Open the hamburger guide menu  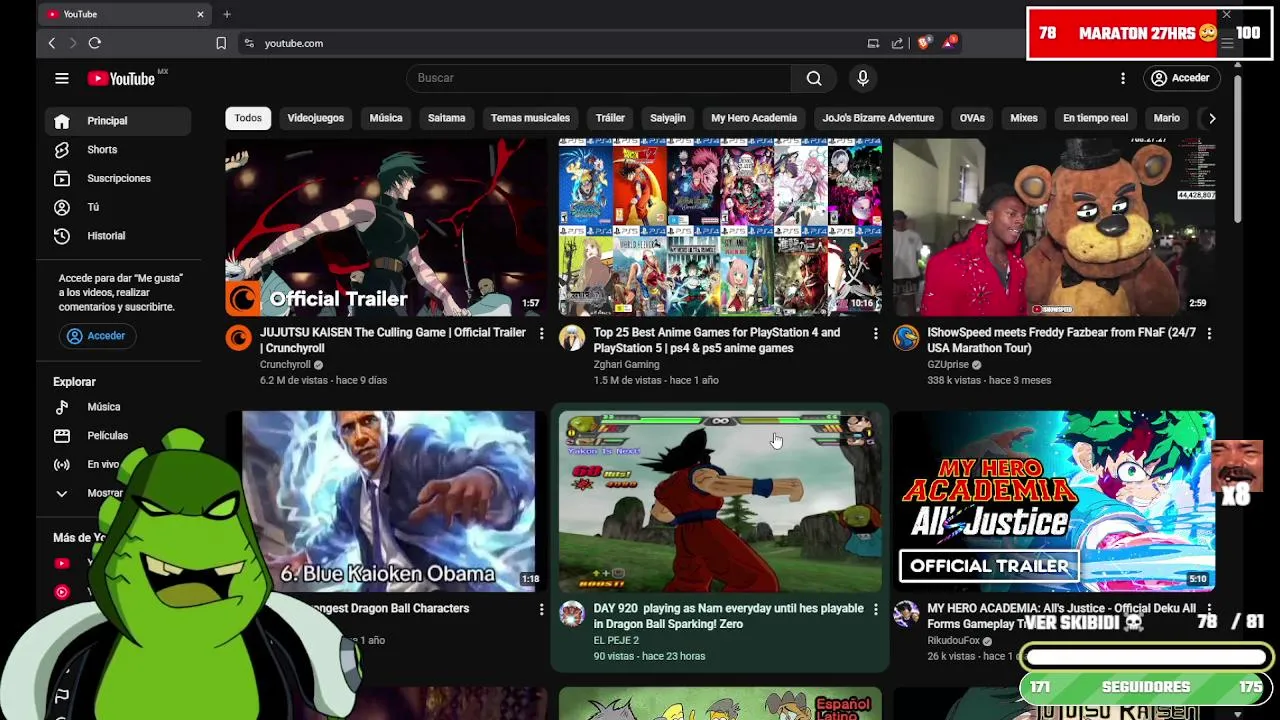[x=62, y=78]
